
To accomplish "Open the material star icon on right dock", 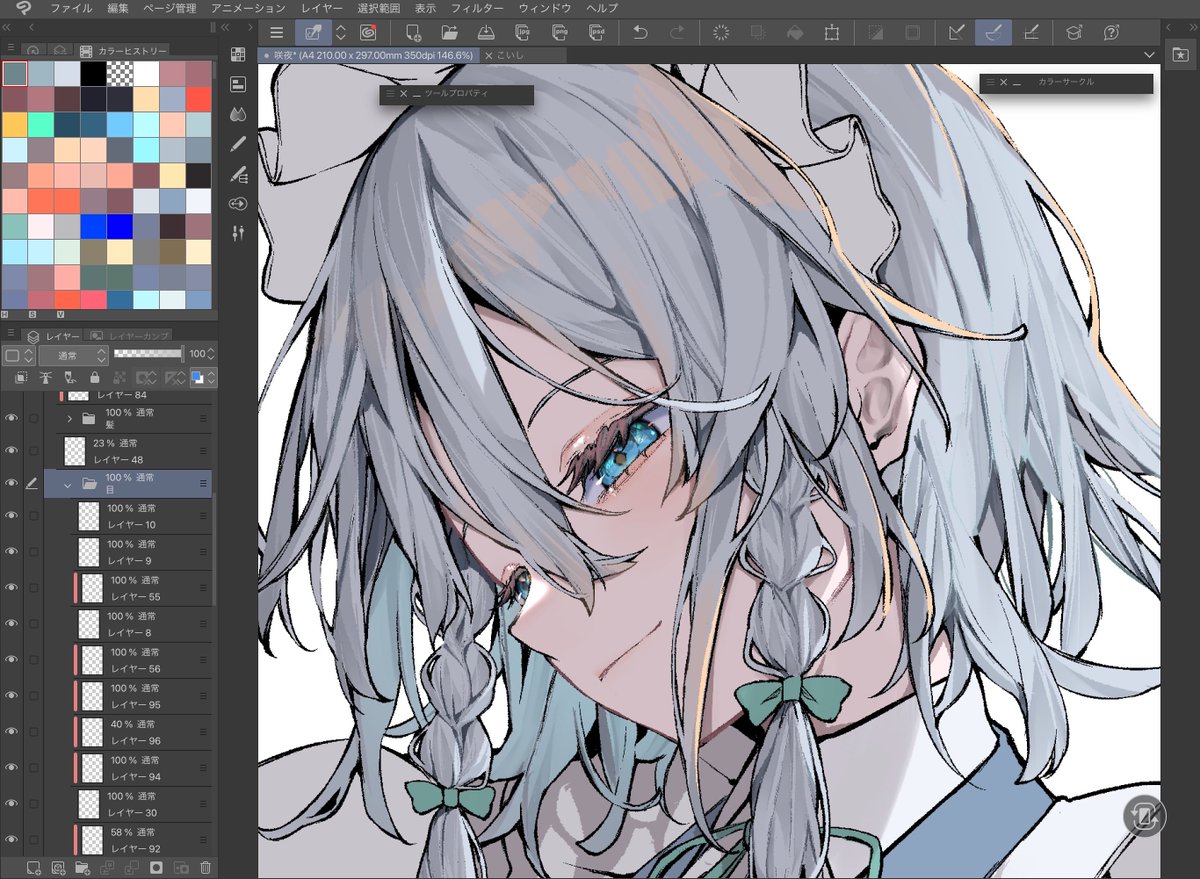I will (x=1180, y=54).
